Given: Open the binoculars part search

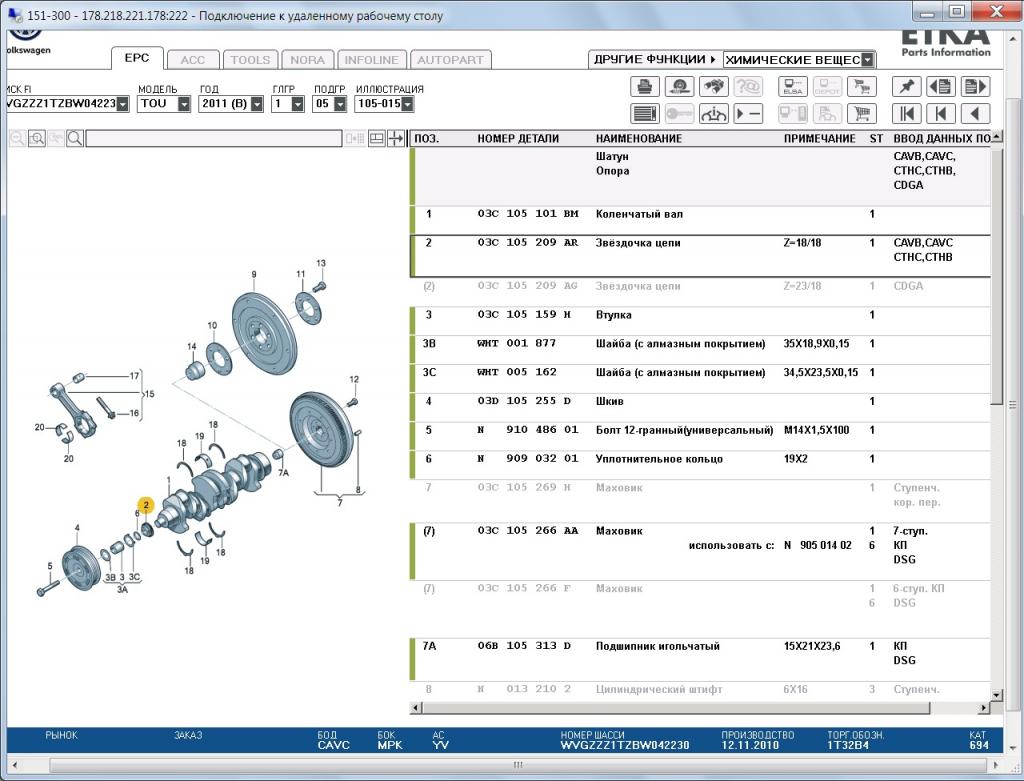Looking at the screenshot, I should click(714, 86).
